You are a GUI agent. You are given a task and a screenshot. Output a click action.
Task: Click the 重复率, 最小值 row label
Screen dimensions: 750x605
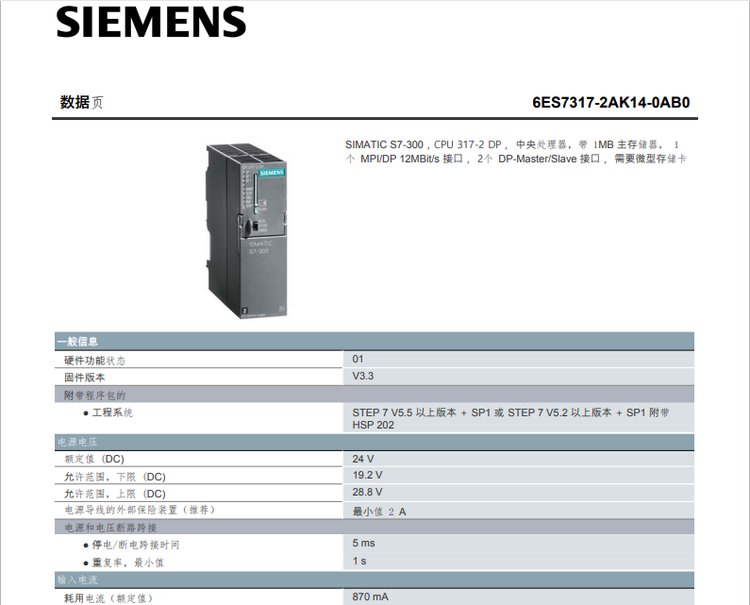(123, 562)
